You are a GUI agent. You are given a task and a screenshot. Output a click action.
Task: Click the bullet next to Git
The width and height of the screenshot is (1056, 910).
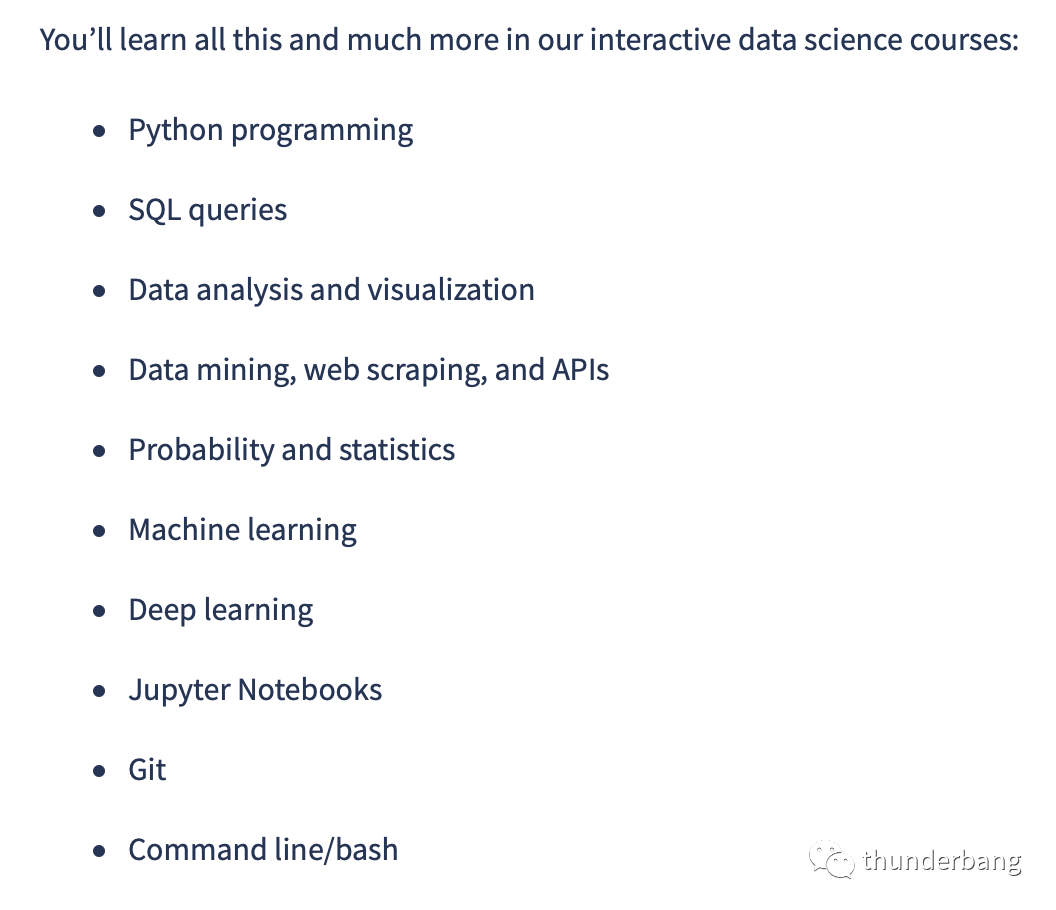[x=100, y=771]
